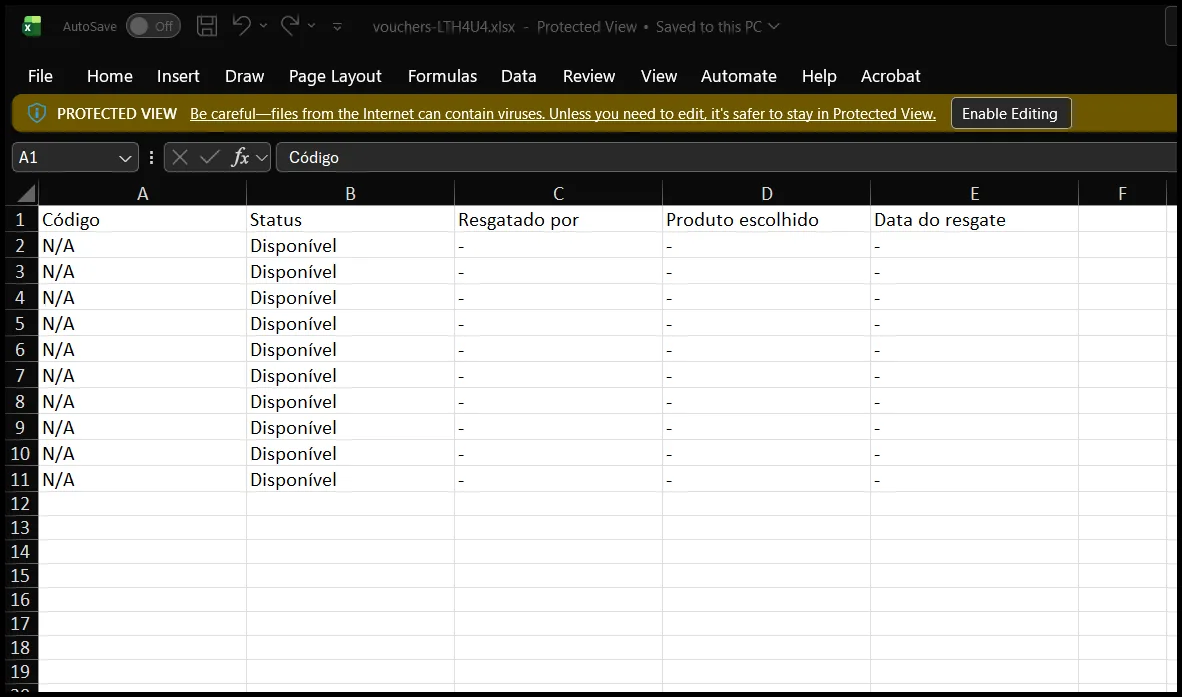This screenshot has height=697, width=1182.
Task: Open Customize Quick Access Toolbar dropdown
Action: tap(337, 26)
